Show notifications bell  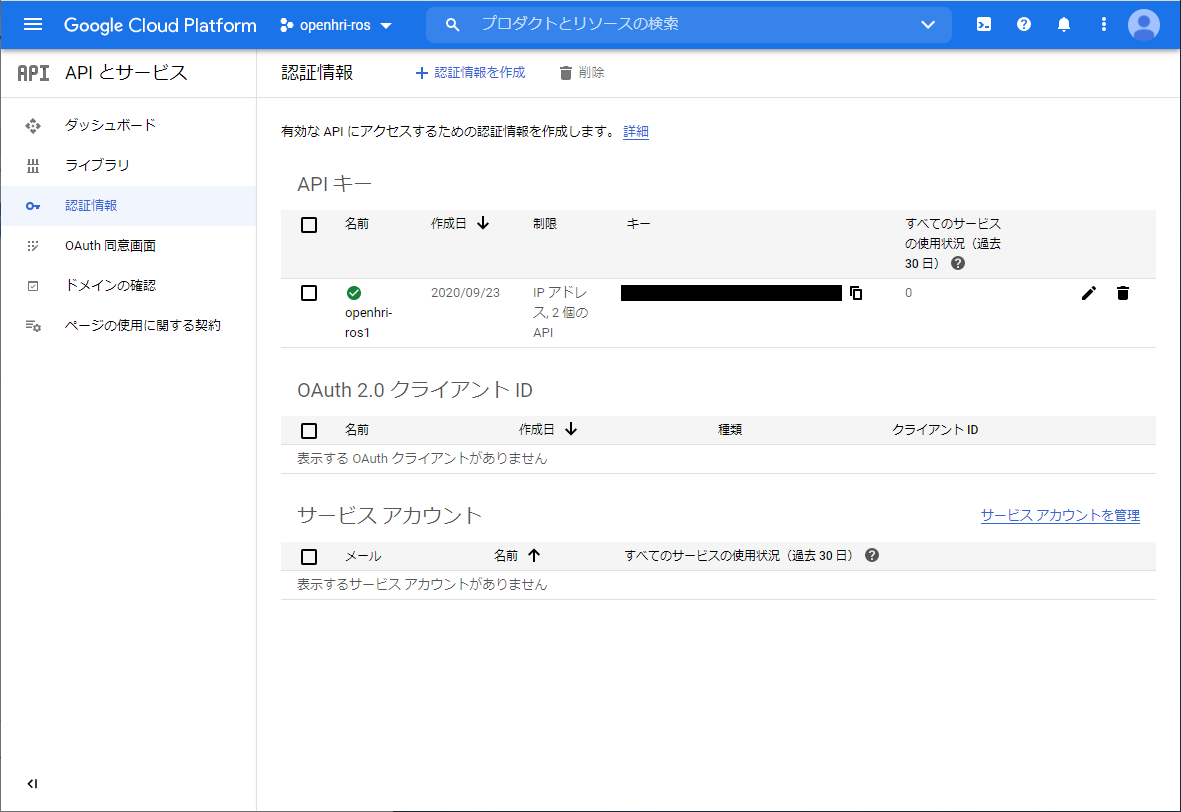tap(1064, 25)
